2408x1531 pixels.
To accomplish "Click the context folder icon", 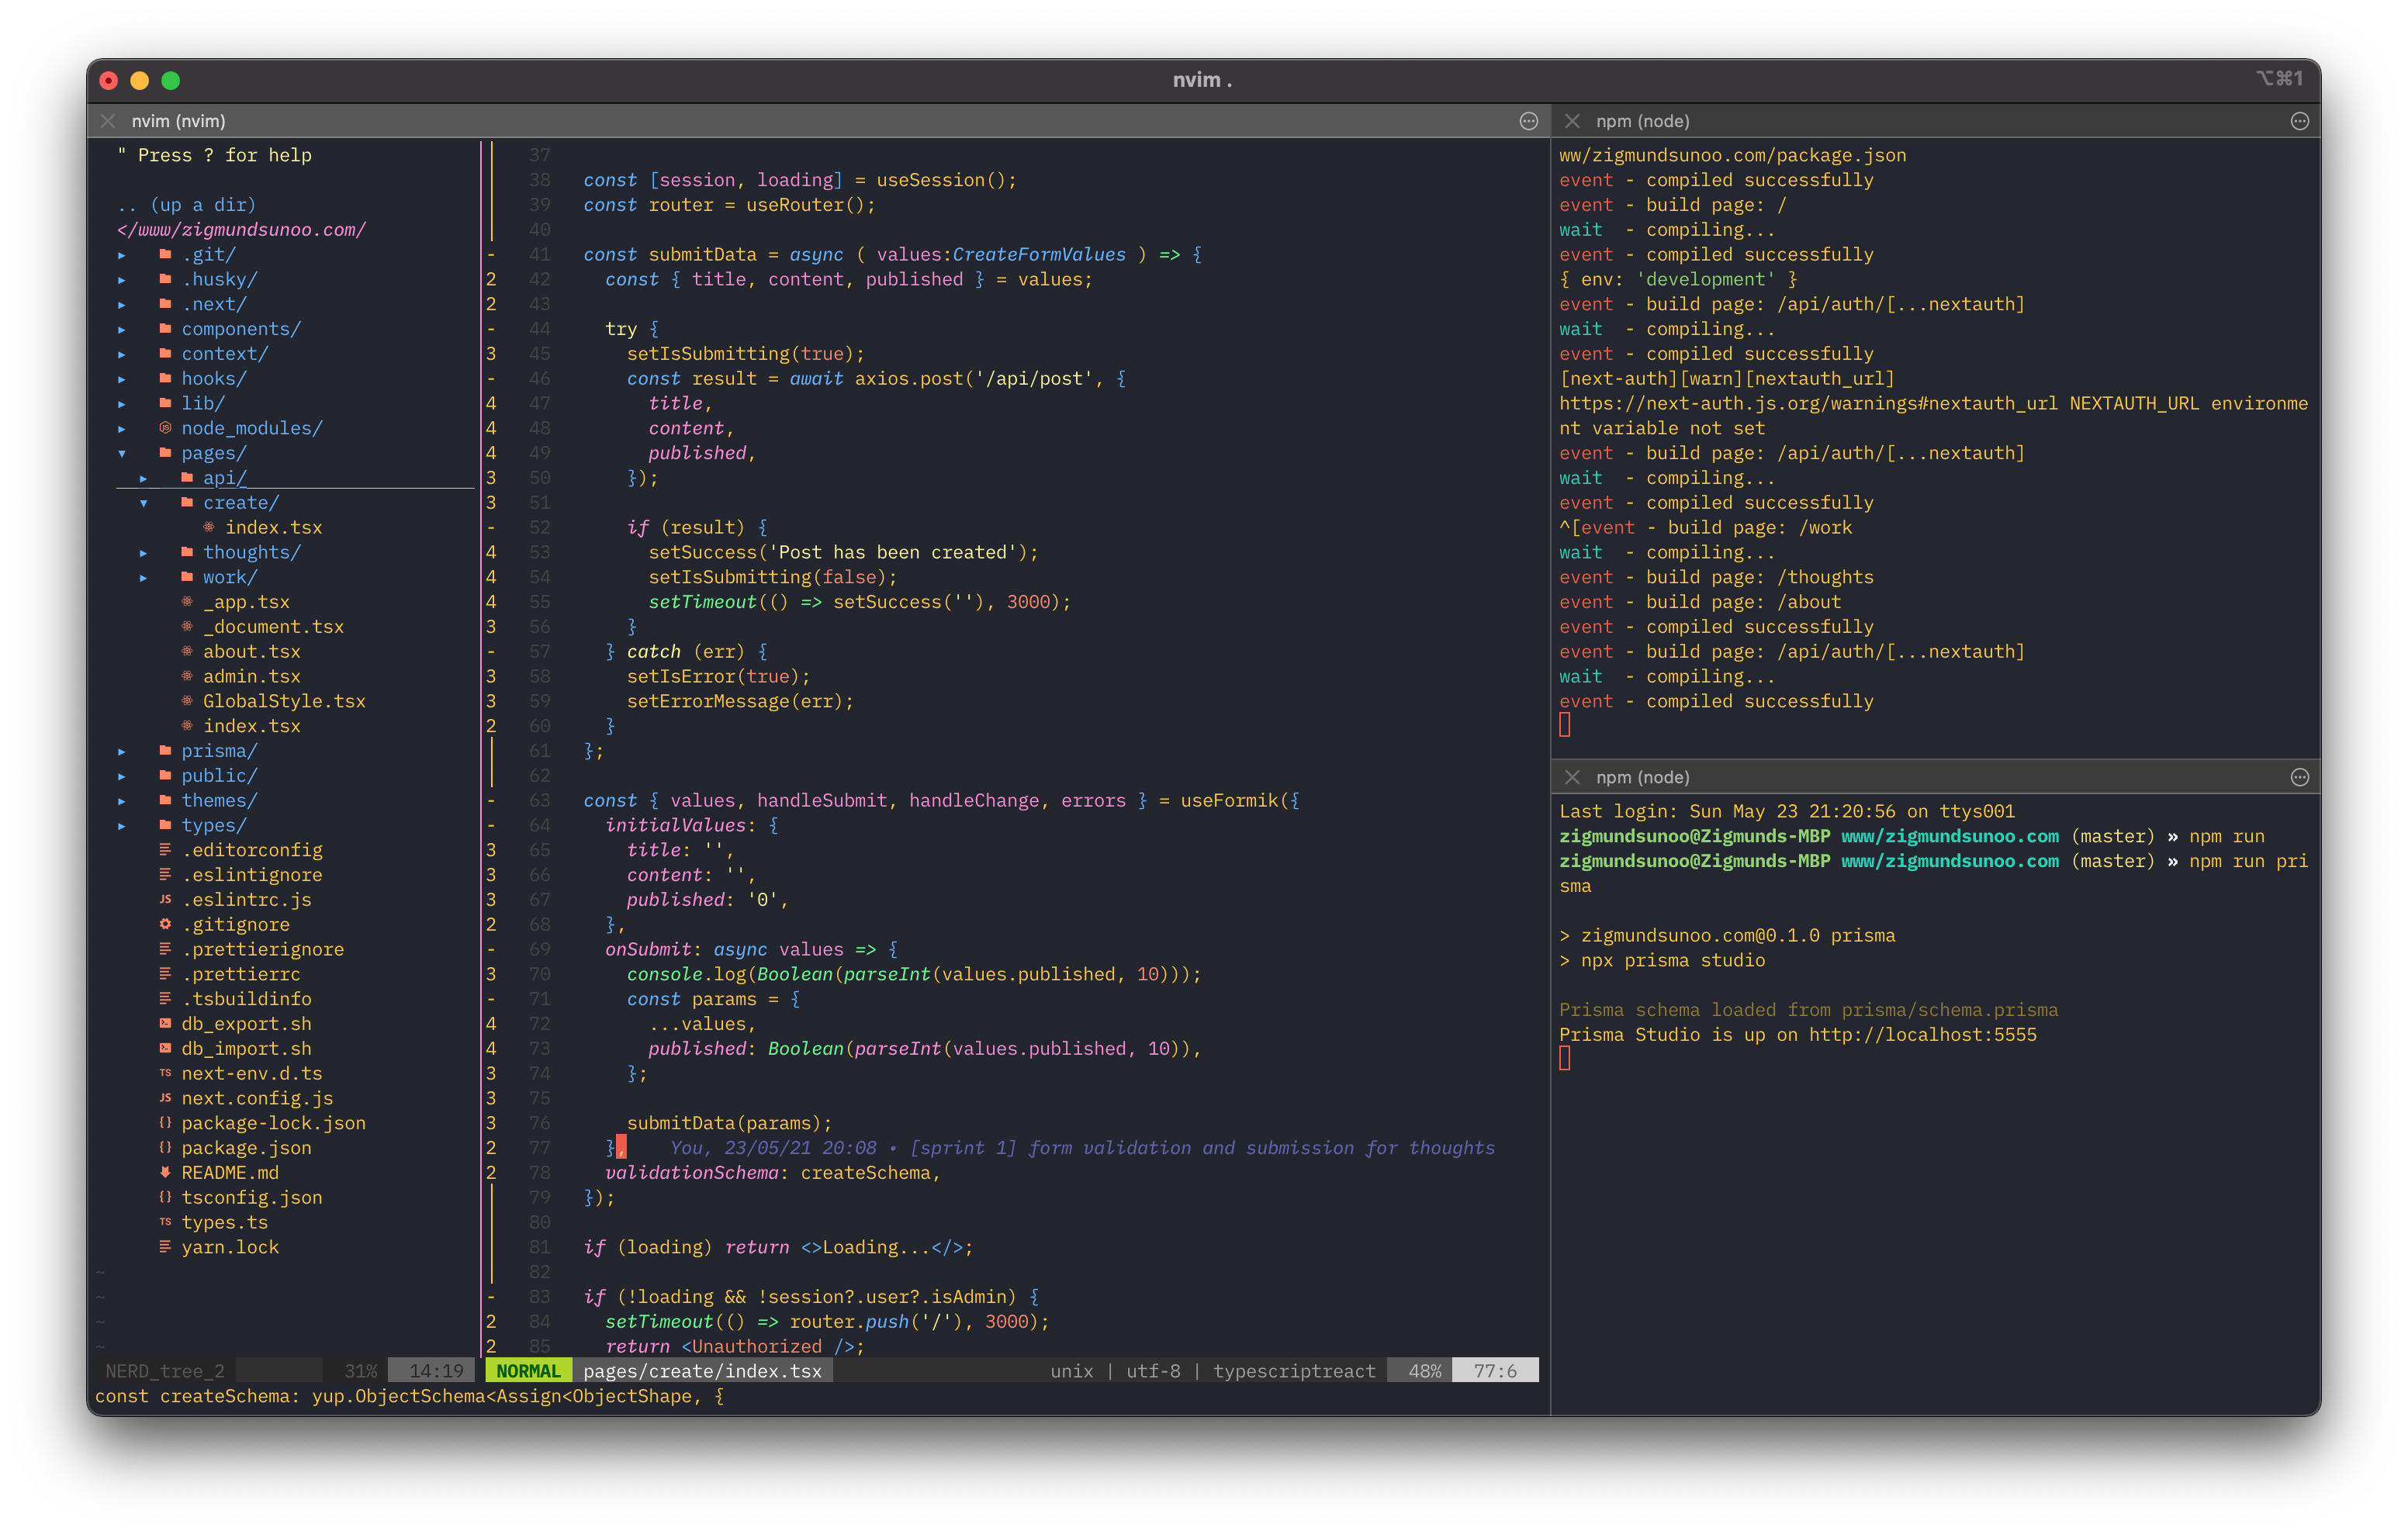I will 166,354.
